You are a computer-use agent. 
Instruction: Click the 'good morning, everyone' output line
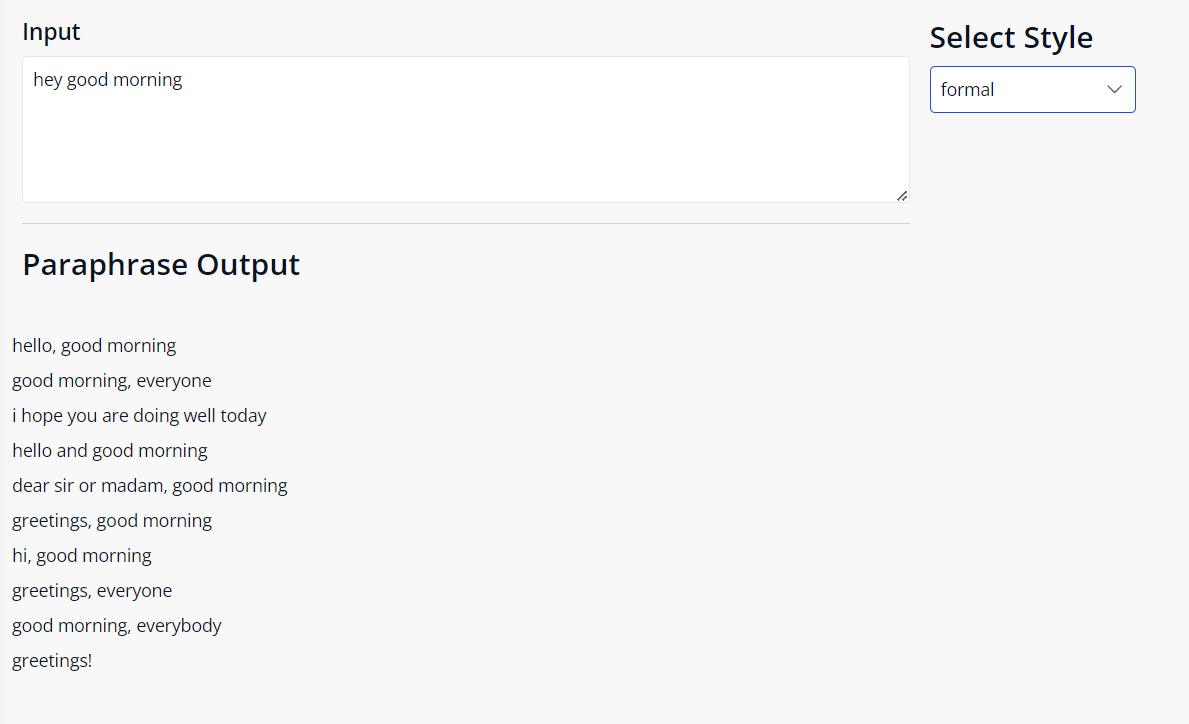pos(111,381)
